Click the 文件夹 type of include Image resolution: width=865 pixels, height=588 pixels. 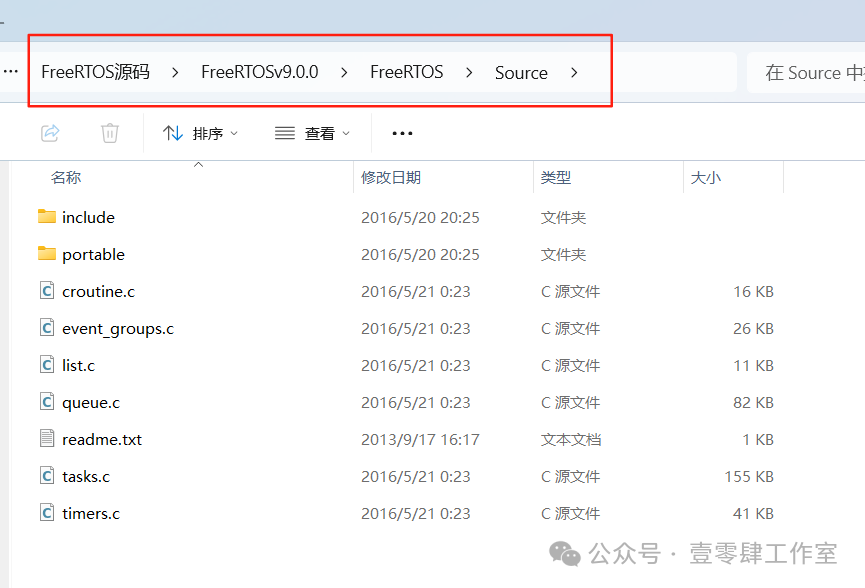563,217
